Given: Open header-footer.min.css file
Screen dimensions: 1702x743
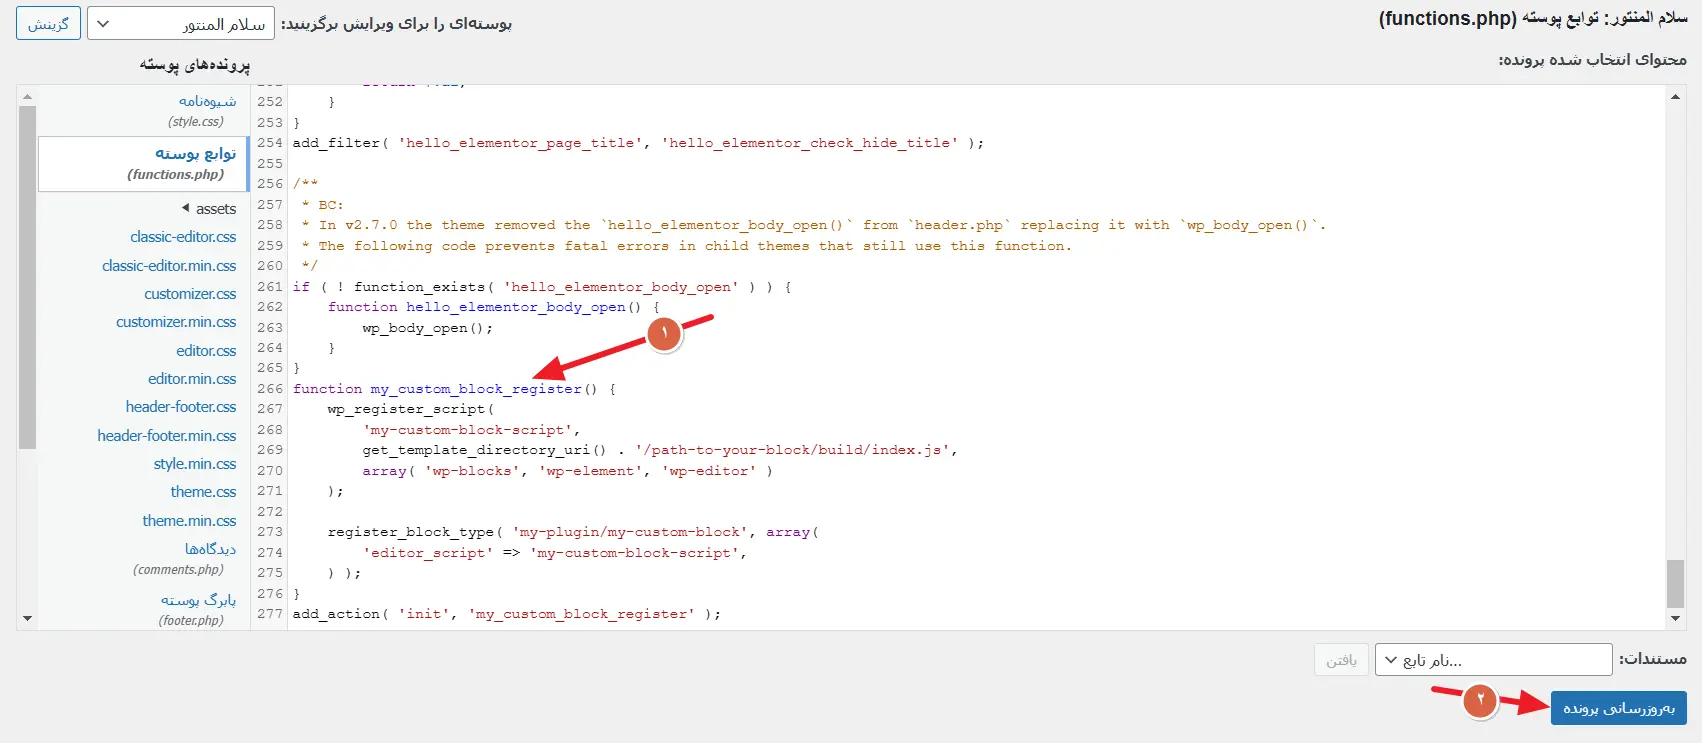Looking at the screenshot, I should (x=167, y=436).
